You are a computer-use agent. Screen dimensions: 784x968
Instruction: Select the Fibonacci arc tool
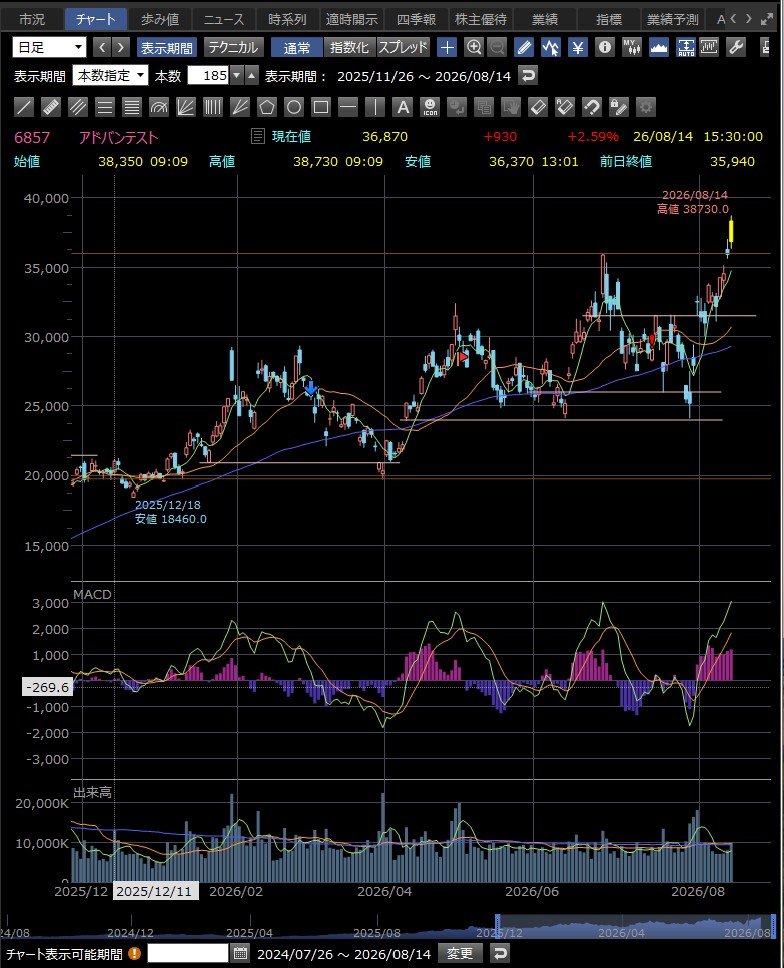coord(159,107)
